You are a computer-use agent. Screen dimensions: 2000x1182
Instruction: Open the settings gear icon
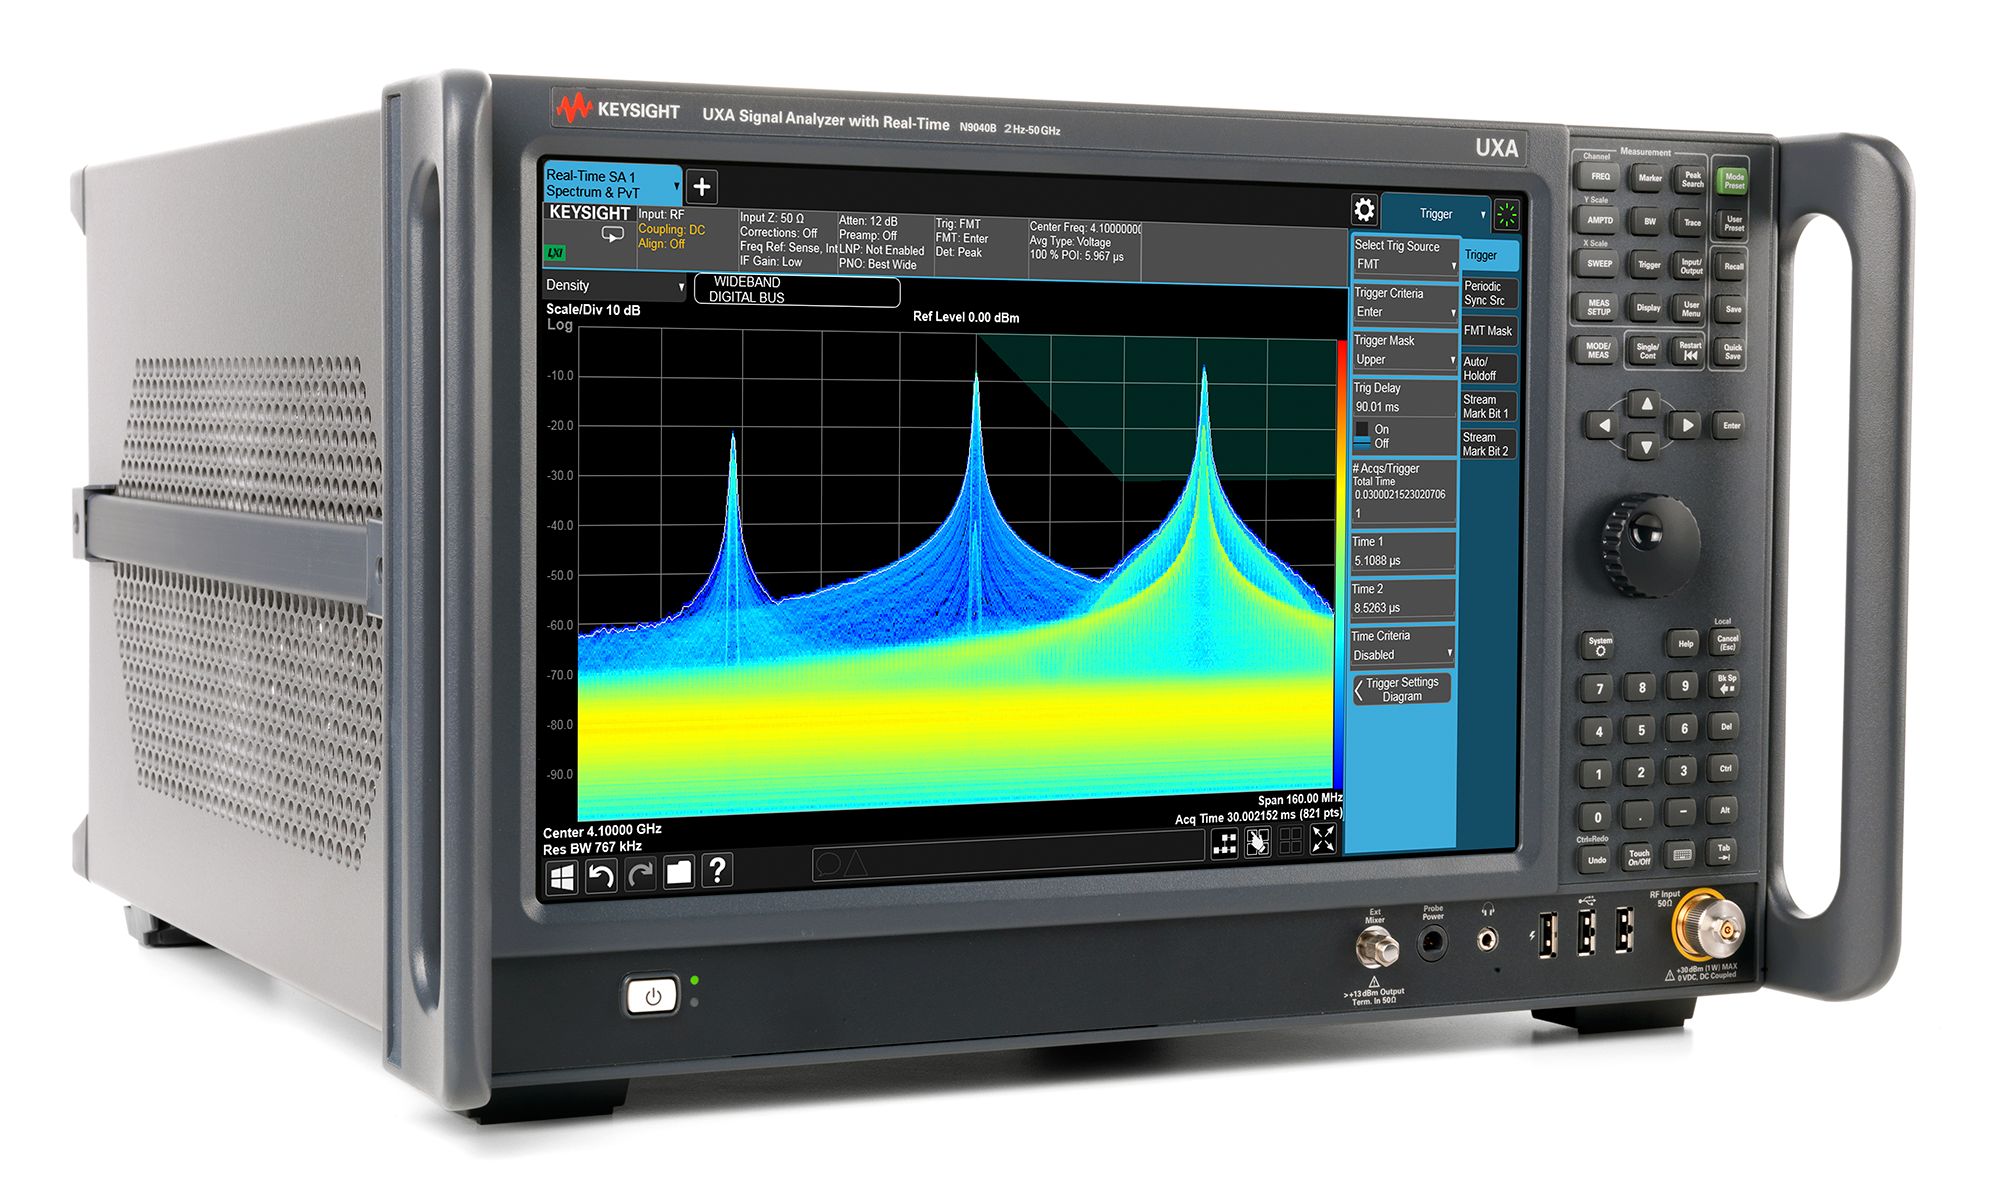tap(1364, 210)
